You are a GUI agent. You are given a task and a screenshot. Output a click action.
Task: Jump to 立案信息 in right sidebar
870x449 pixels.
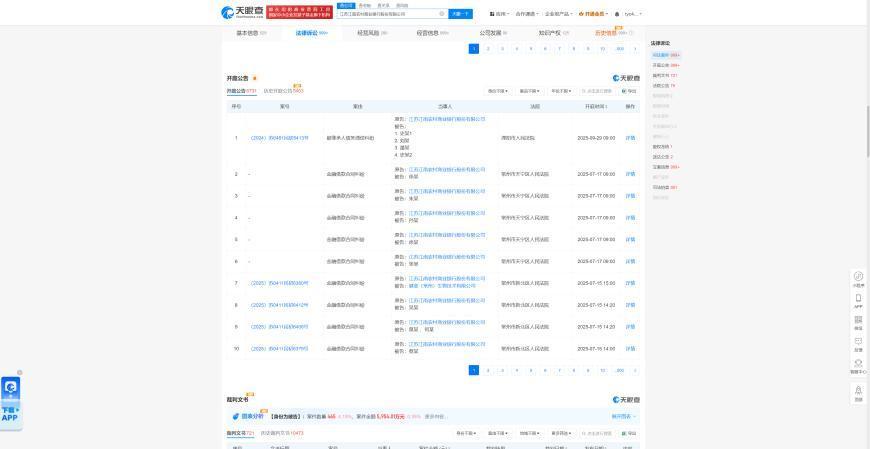[x=666, y=167]
